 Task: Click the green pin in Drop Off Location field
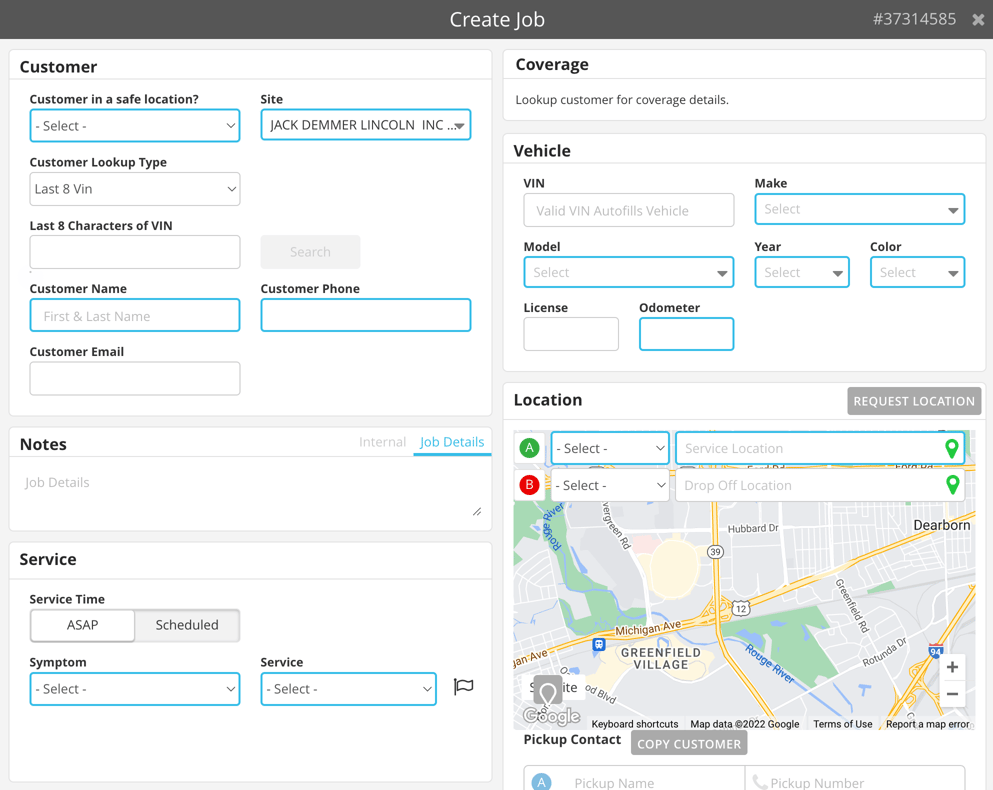point(952,486)
